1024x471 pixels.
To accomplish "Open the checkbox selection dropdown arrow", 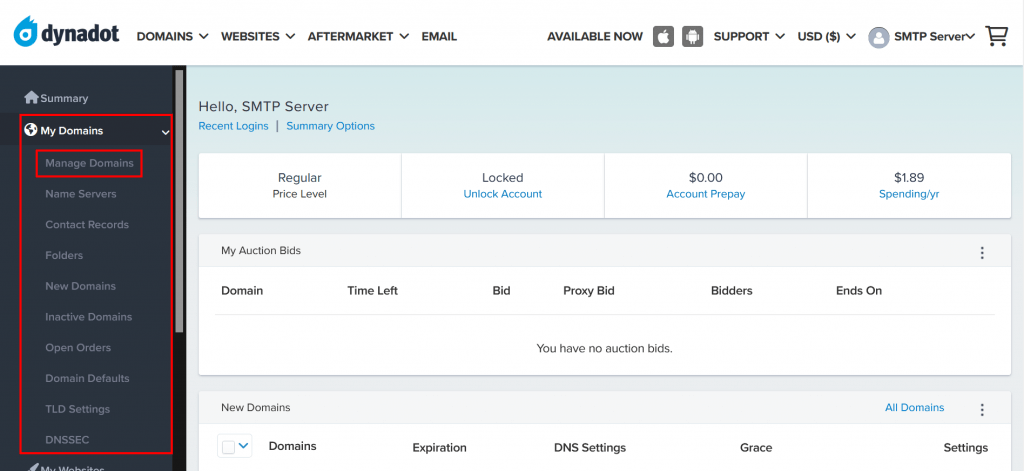I will point(244,446).
